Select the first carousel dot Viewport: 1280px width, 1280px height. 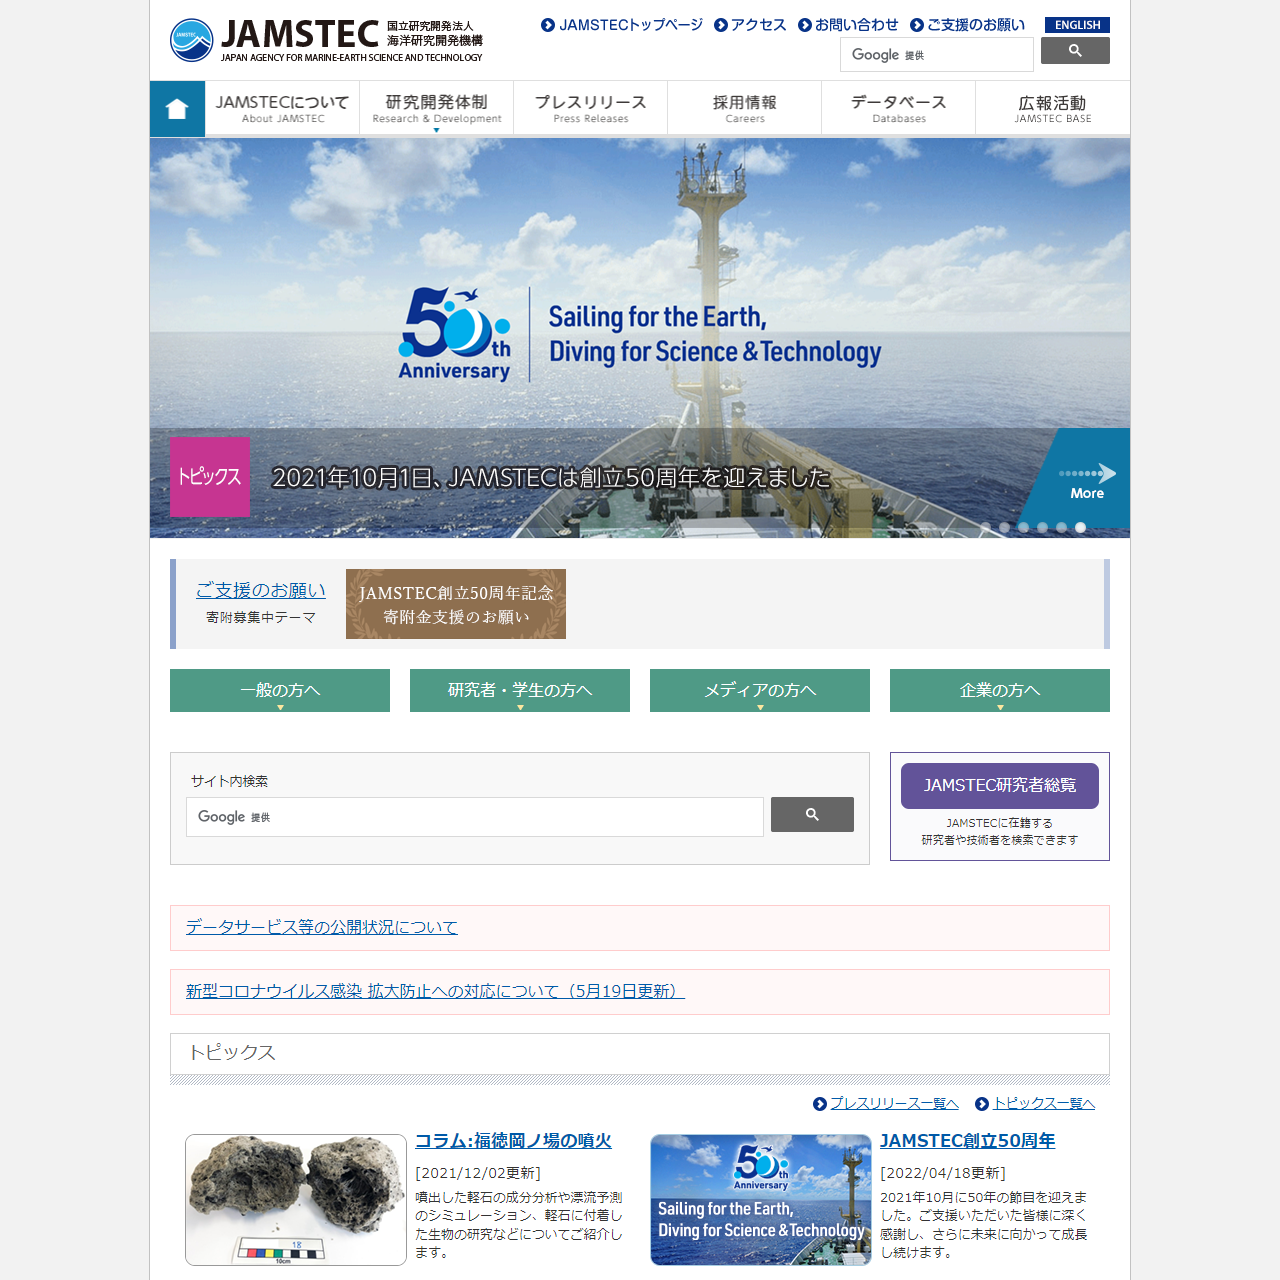pyautogui.click(x=985, y=527)
